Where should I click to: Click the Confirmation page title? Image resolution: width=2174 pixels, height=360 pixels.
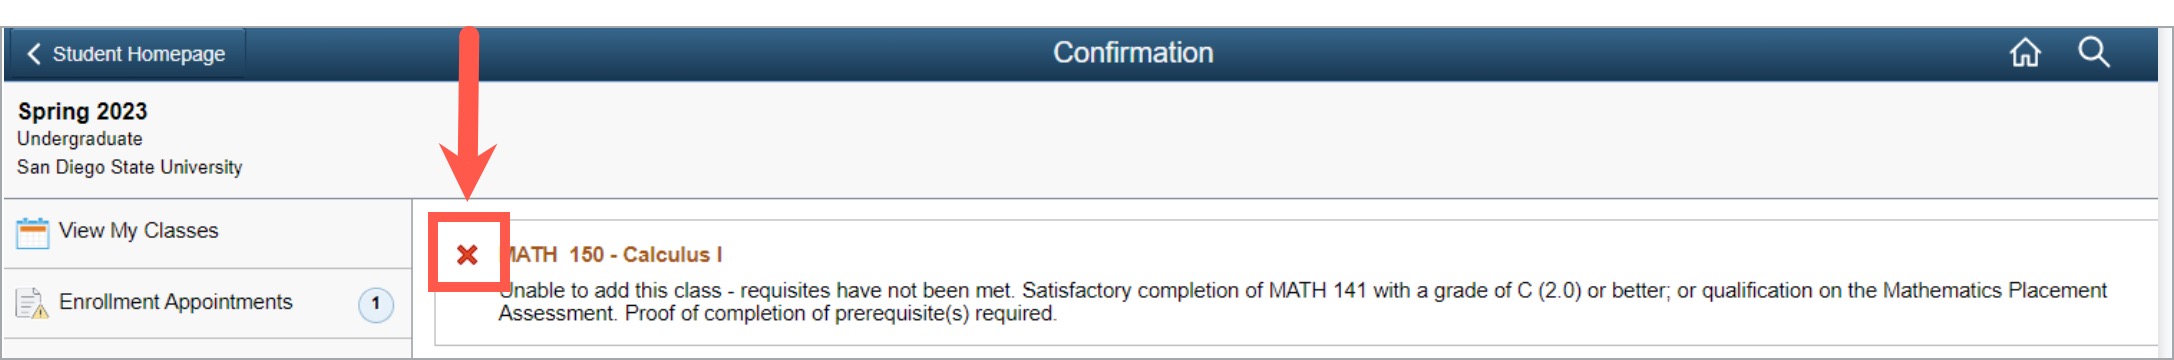(x=1133, y=53)
